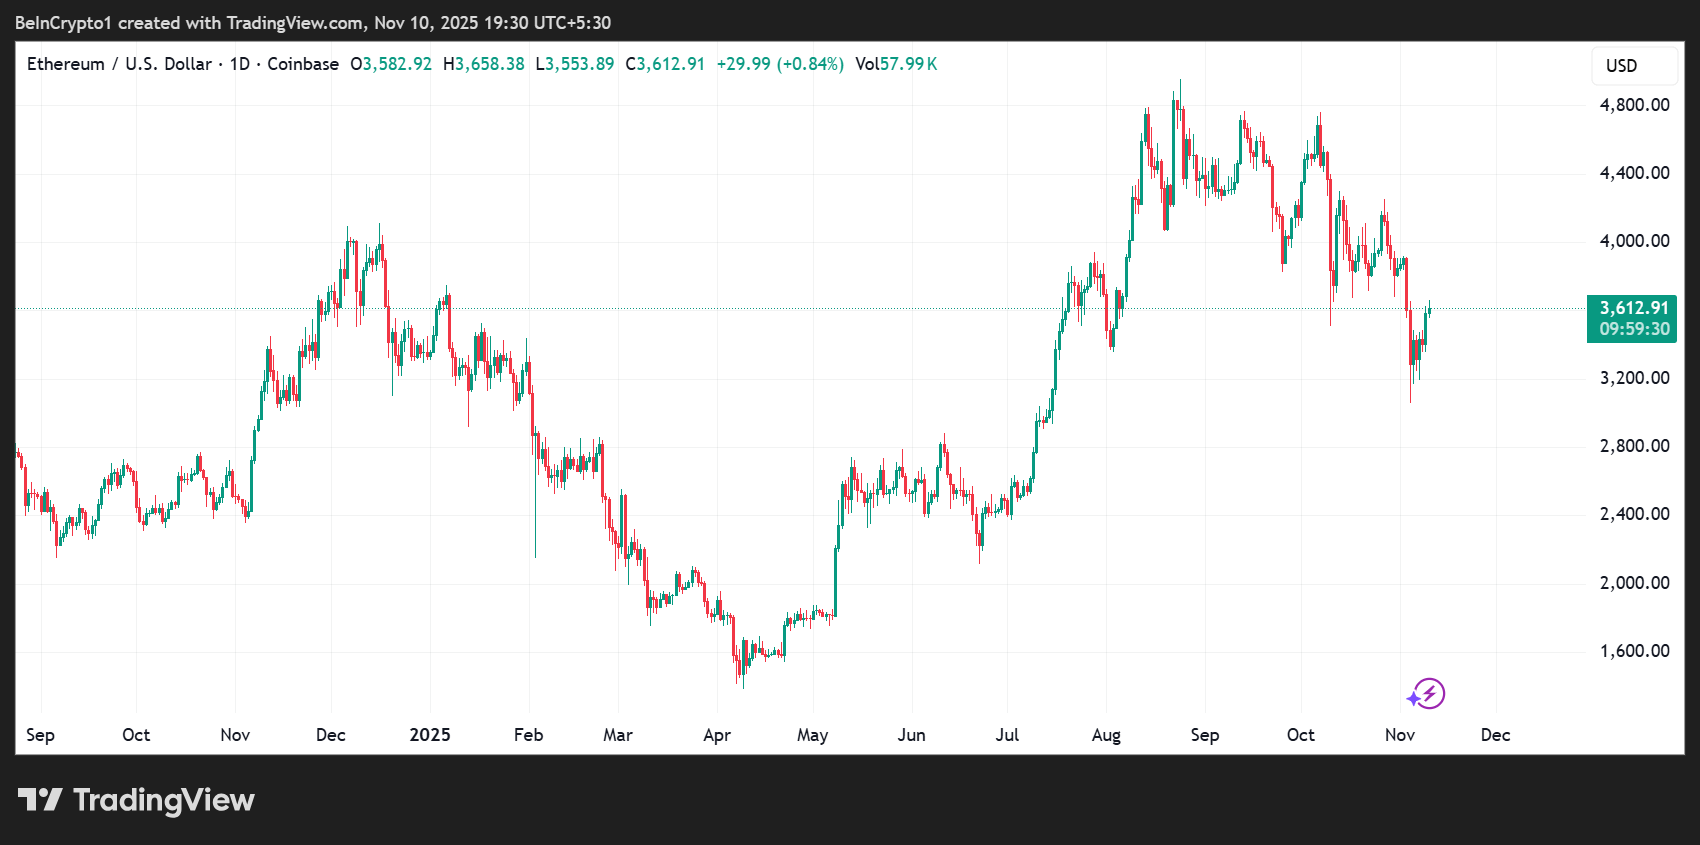Image resolution: width=1700 pixels, height=845 pixels.
Task: Toggle the USD currency scale button
Action: [x=1633, y=65]
